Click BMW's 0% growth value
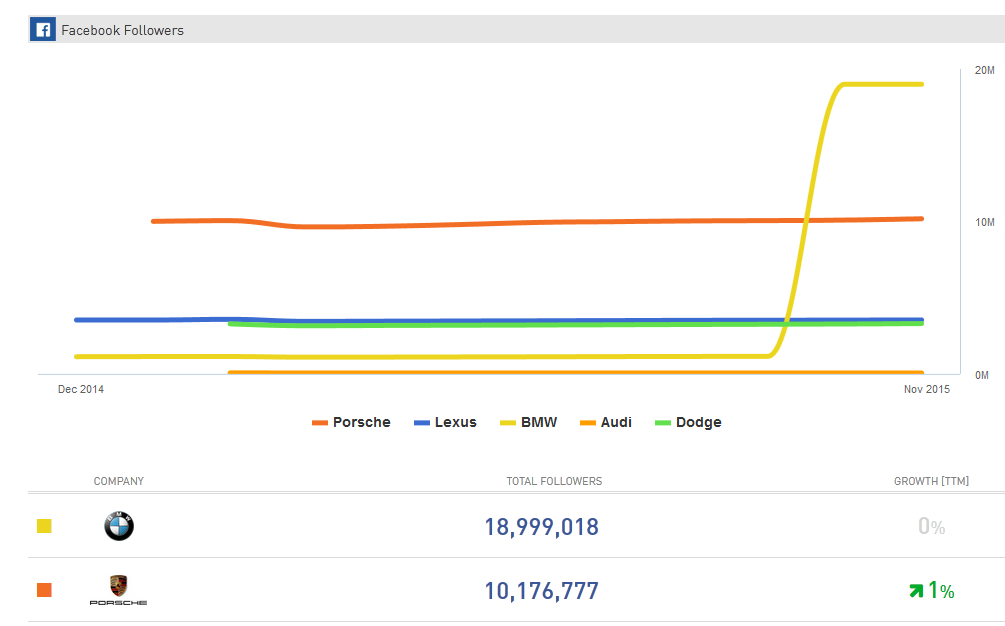Screen dimensions: 1005x626 (x=931, y=527)
